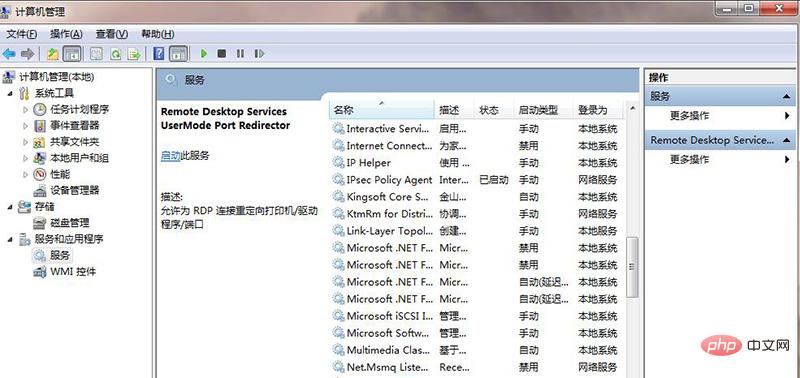This screenshot has height=378, width=800.
Task: Click the Pause Service toolbar icon
Action: 240,54
